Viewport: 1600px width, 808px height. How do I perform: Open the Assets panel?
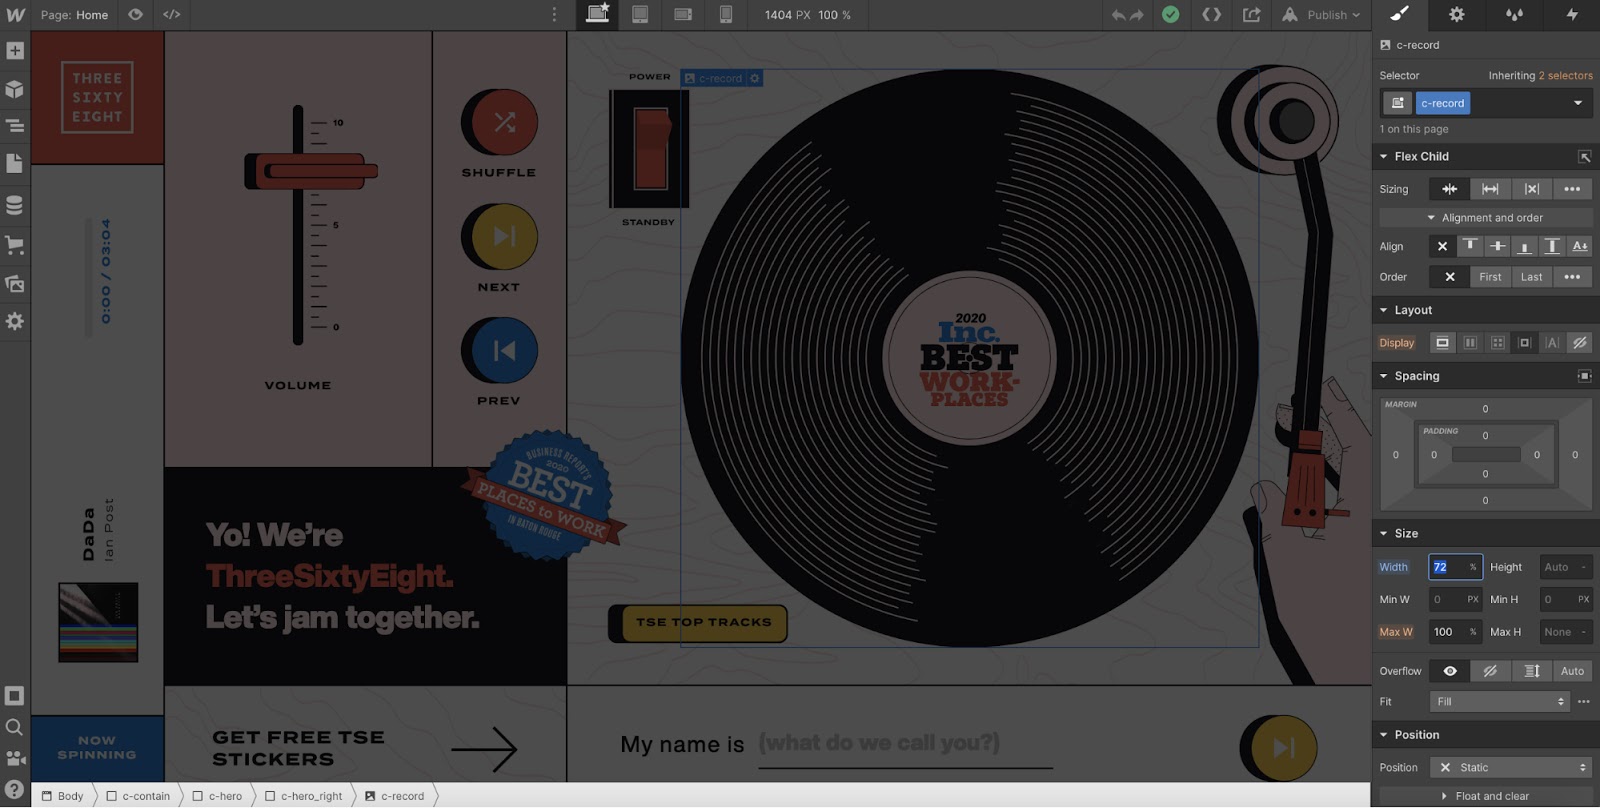(15, 284)
